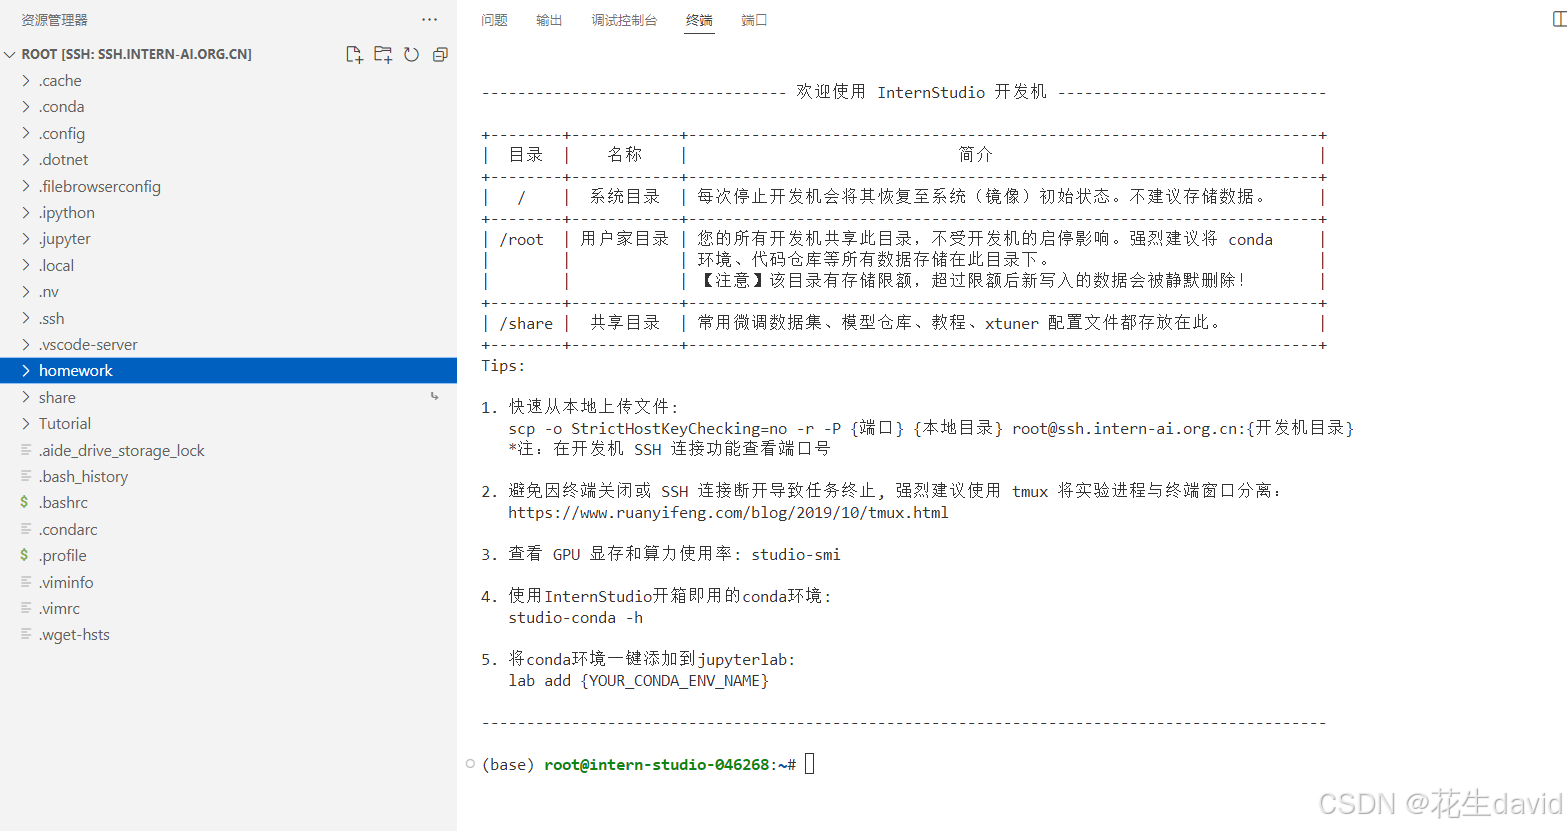Open the .viminfo file

coord(228,582)
